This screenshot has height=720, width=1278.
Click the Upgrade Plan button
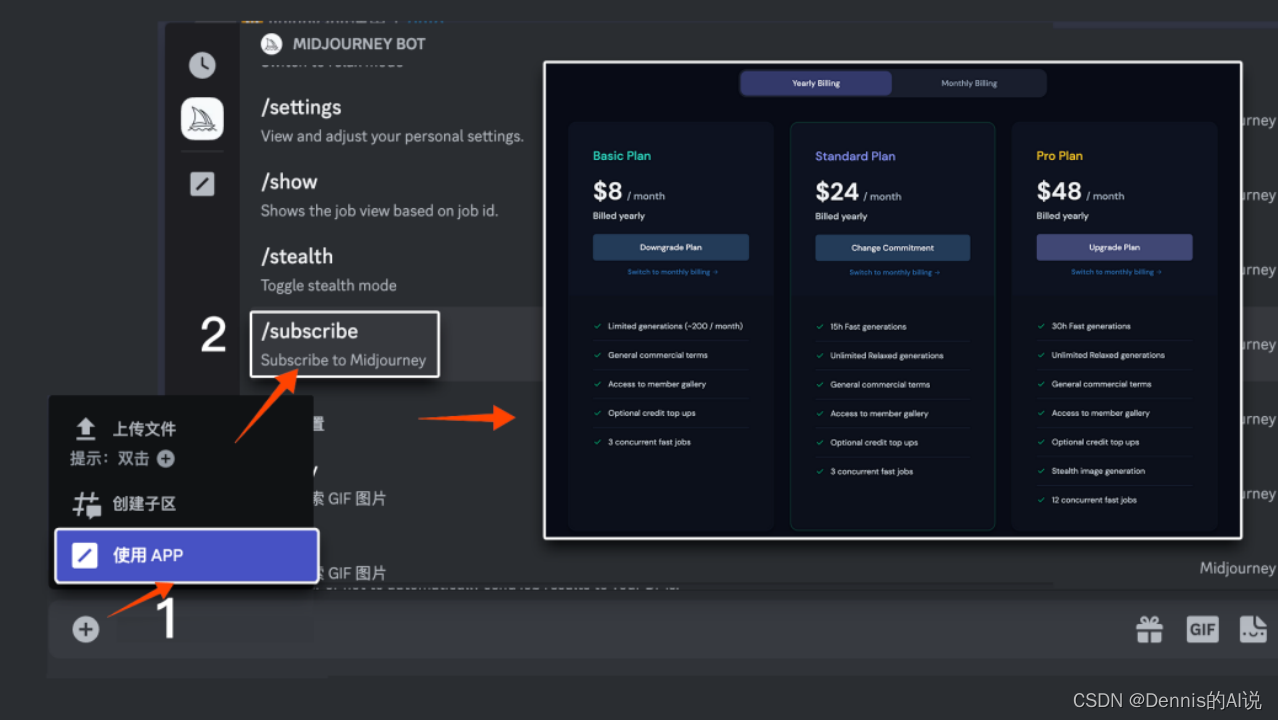tap(1114, 247)
